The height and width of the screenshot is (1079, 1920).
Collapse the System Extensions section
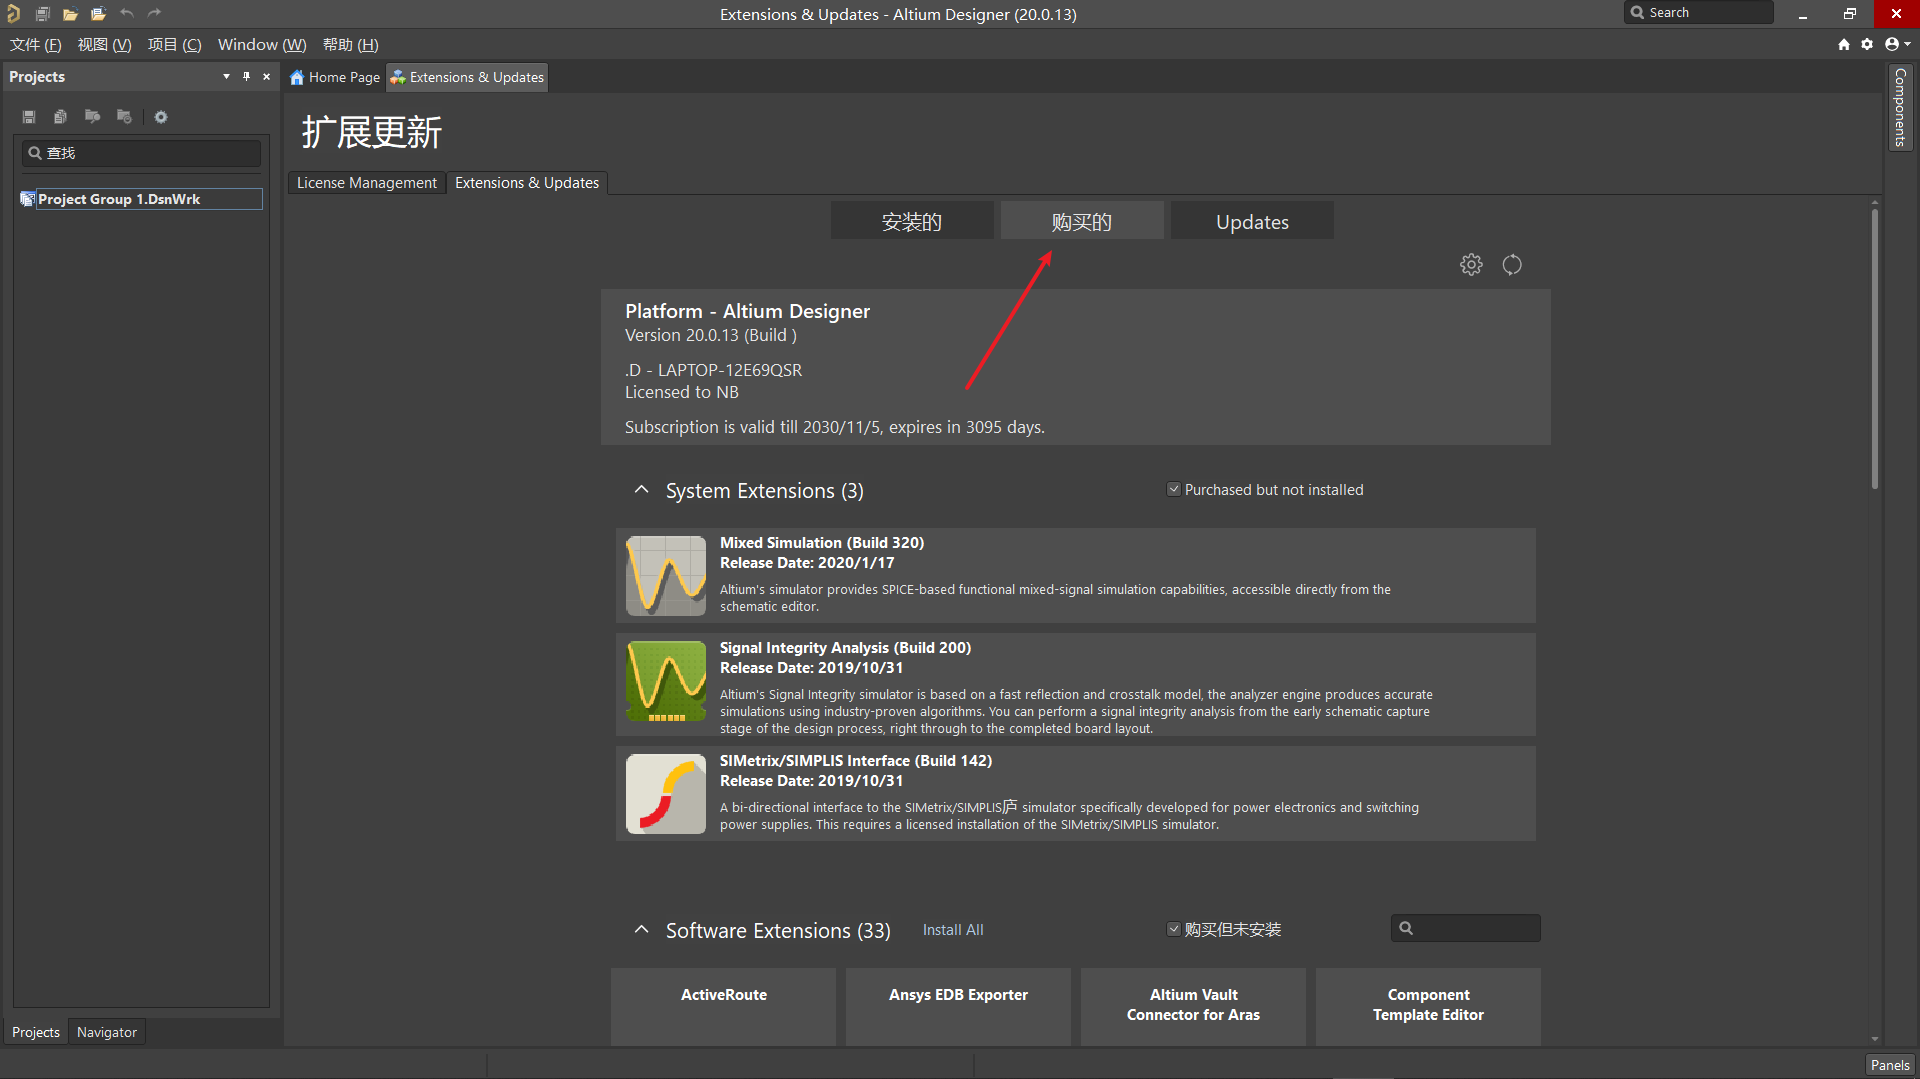(x=641, y=490)
